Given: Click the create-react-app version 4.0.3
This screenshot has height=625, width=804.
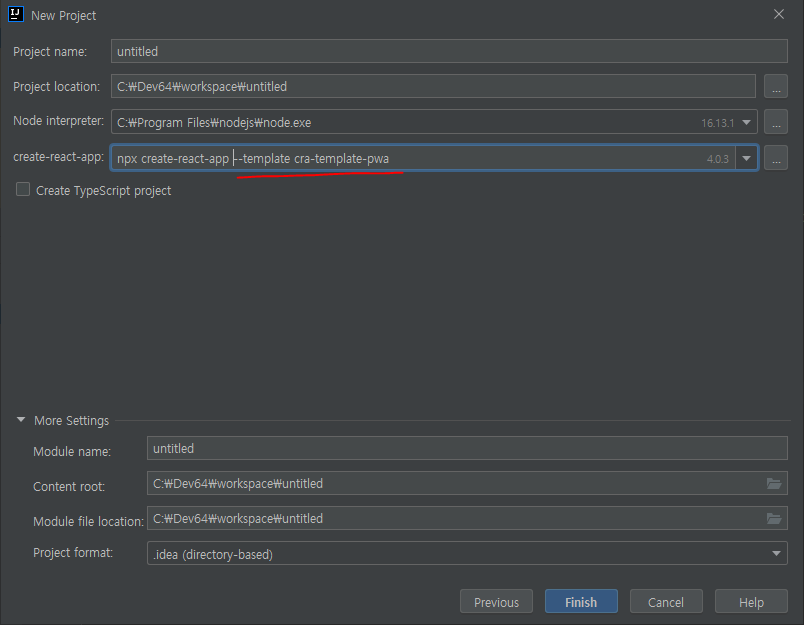Looking at the screenshot, I should point(717,159).
